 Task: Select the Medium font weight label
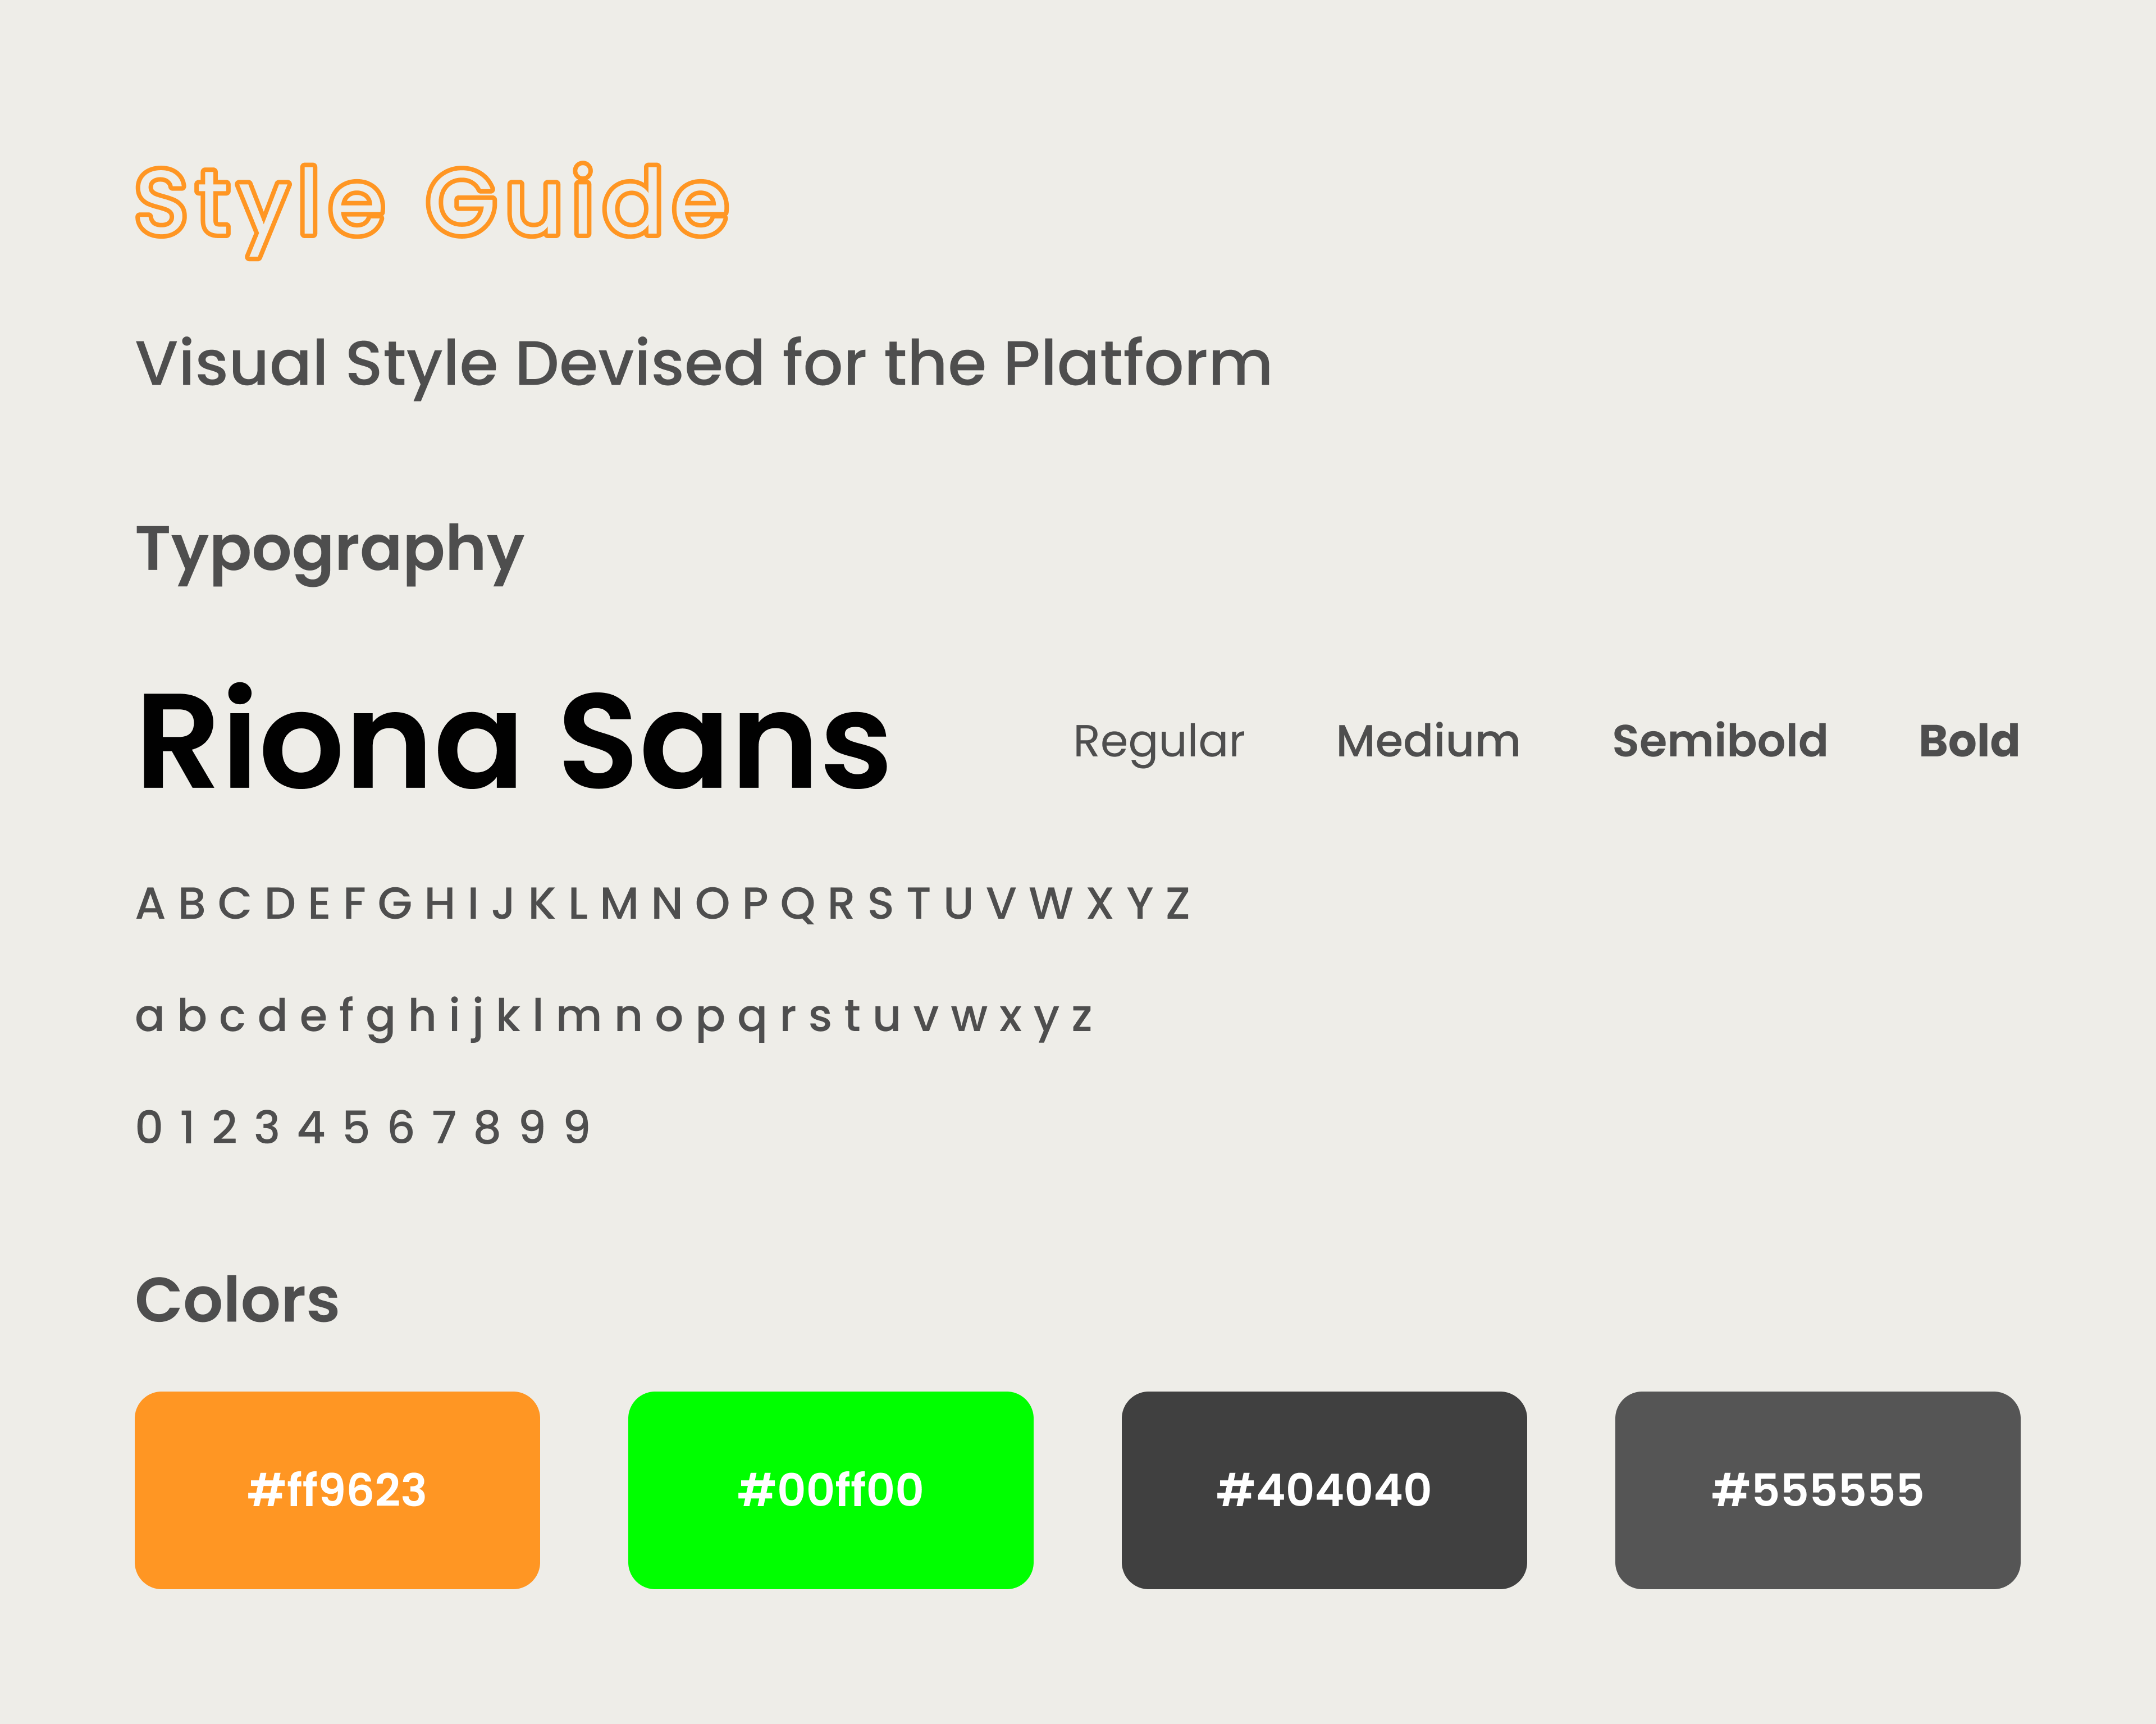click(x=1428, y=741)
